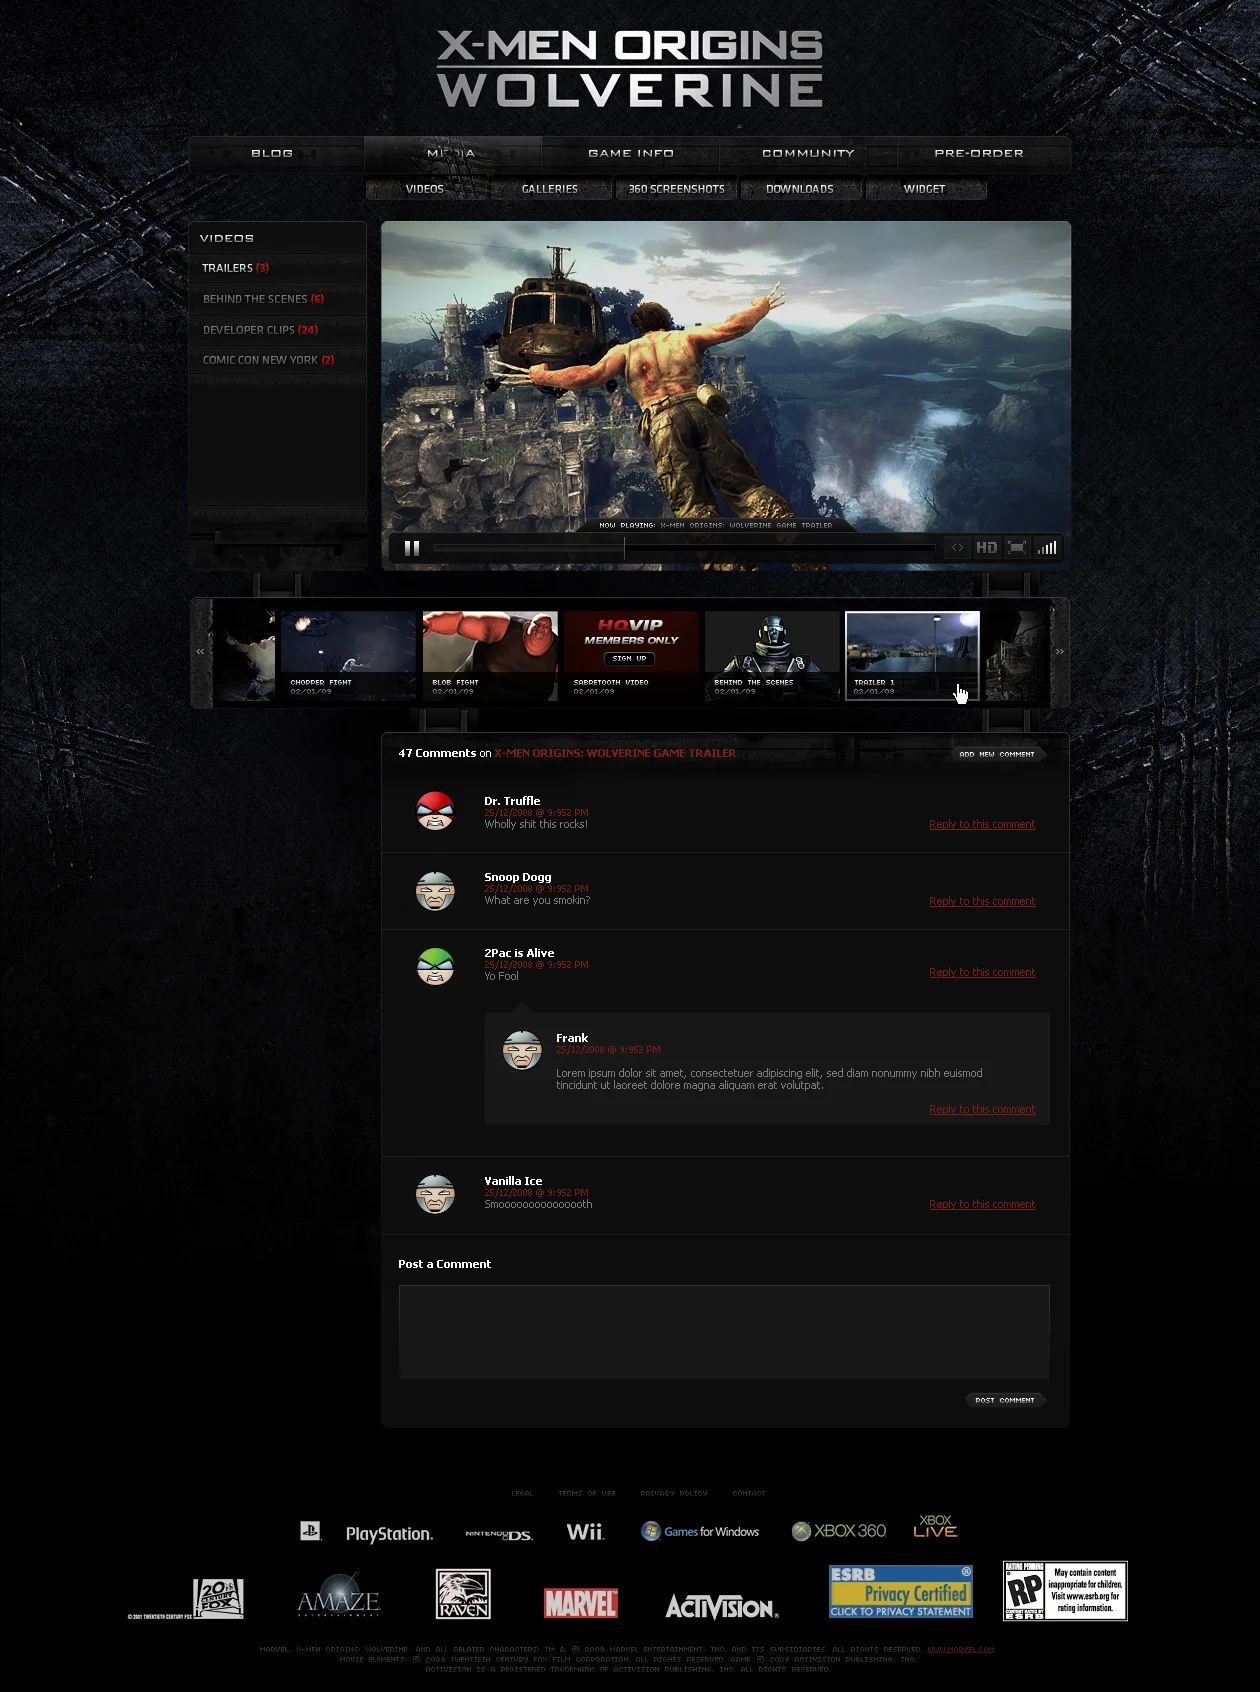
Task: Play the Trailer 1 video thumbnail
Action: [x=913, y=655]
